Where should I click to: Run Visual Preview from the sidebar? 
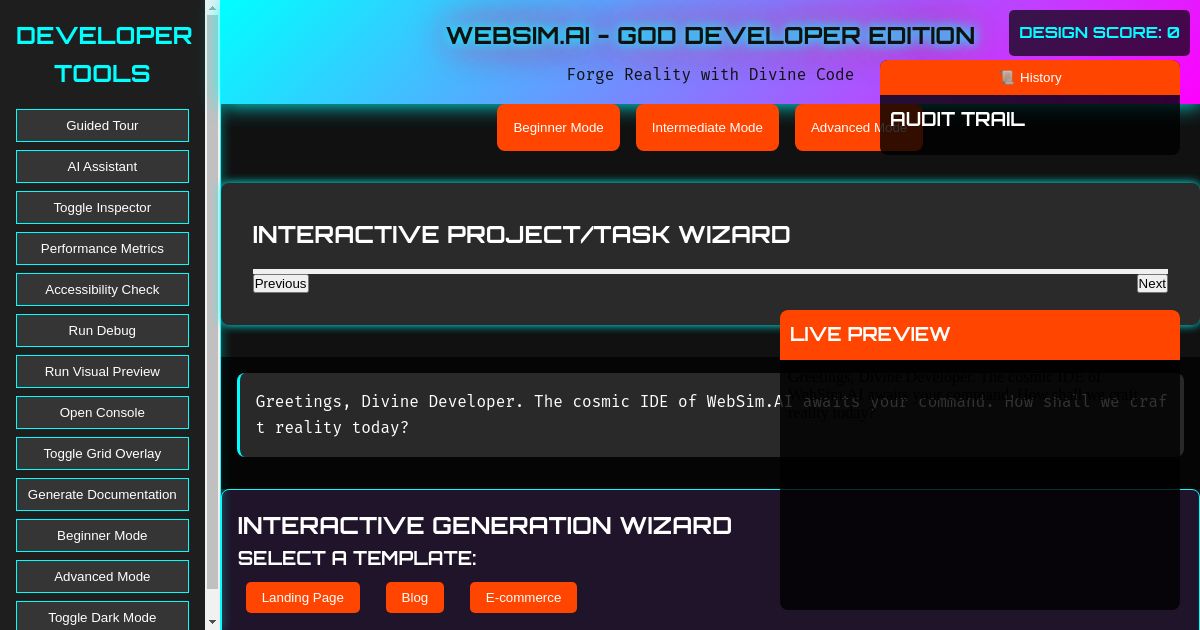point(102,371)
